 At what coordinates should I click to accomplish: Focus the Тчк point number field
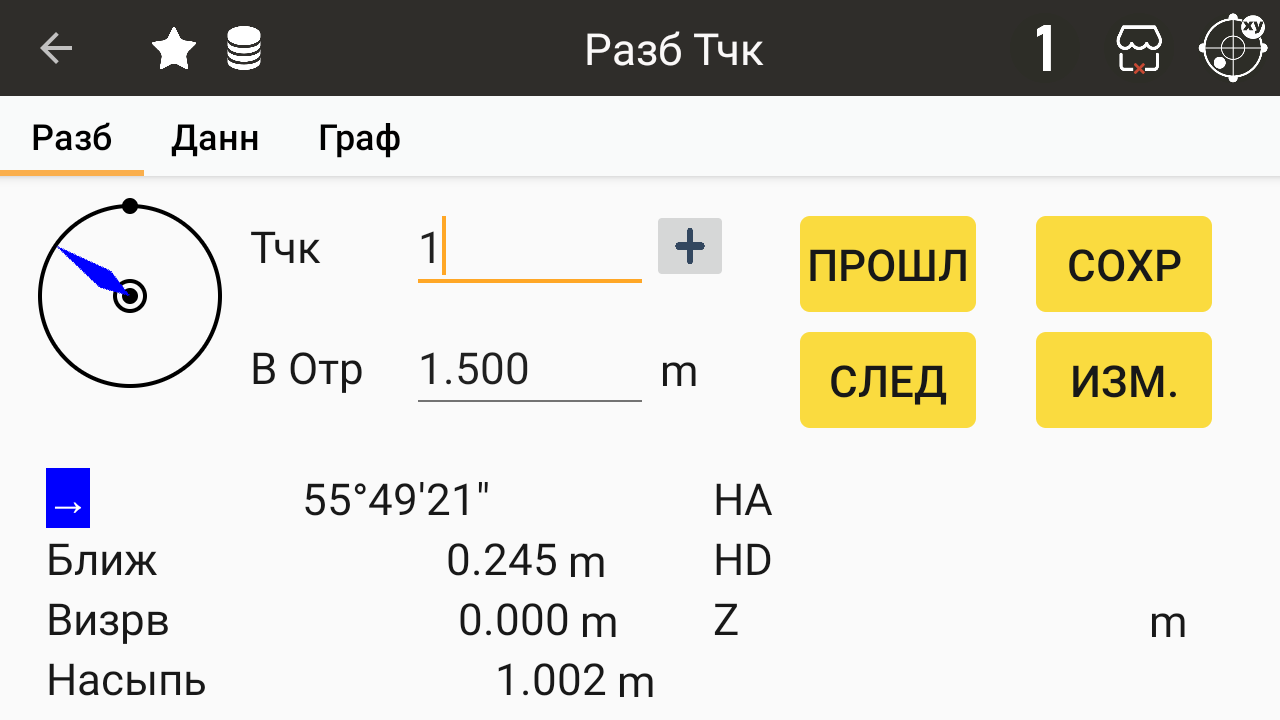(x=529, y=248)
